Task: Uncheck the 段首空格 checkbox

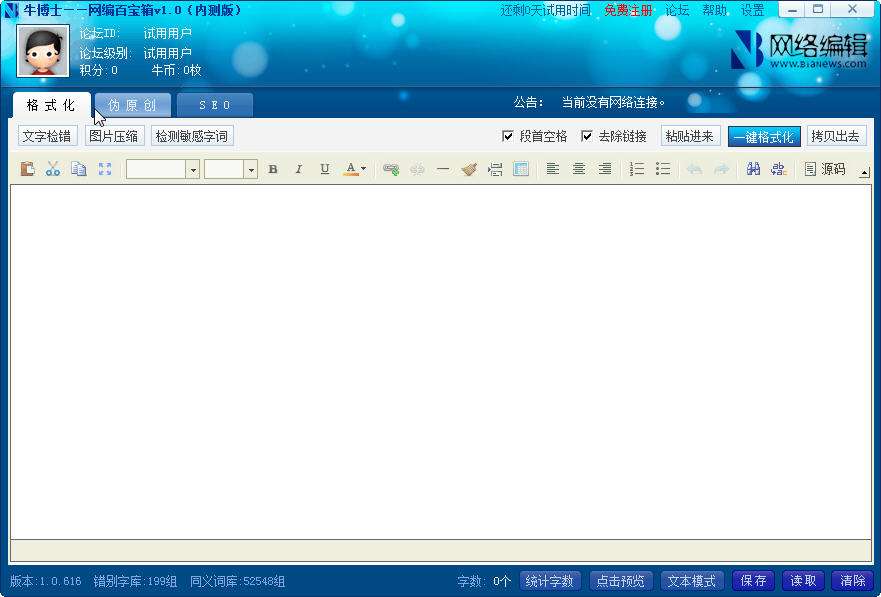Action: (507, 136)
